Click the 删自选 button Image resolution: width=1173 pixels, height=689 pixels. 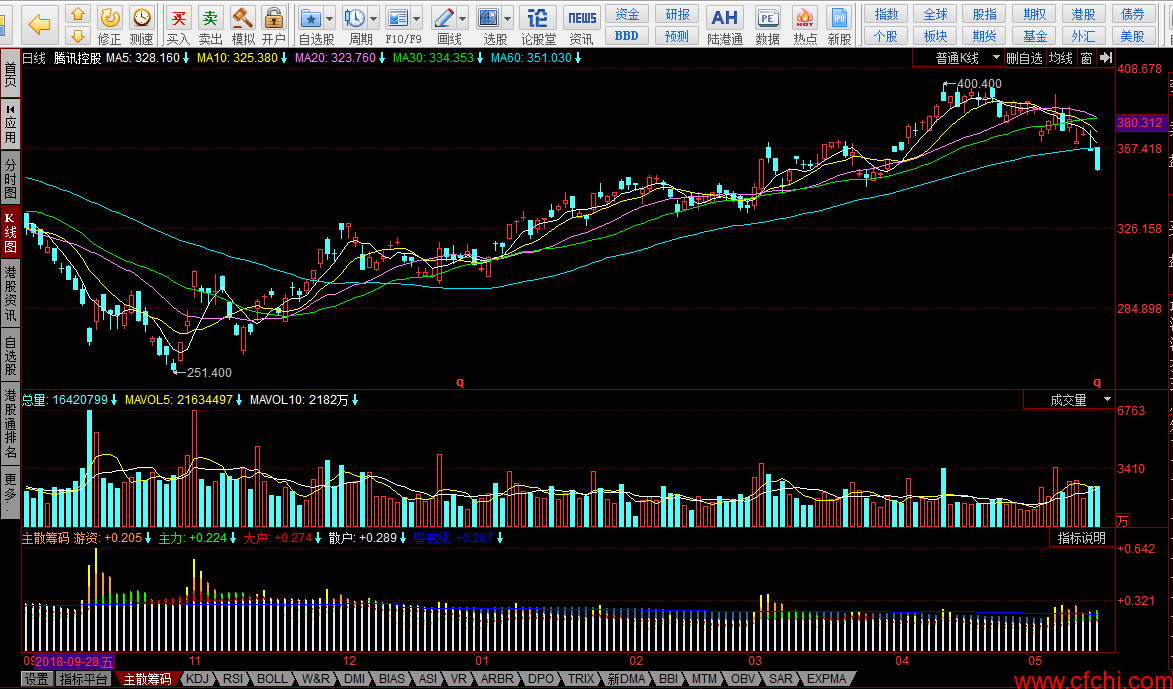point(1024,58)
